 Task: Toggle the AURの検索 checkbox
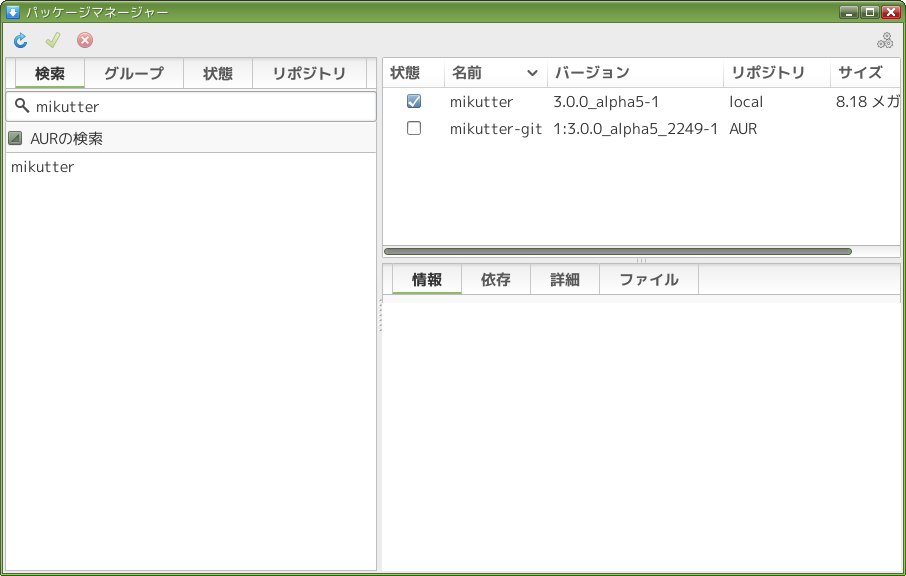click(x=15, y=138)
